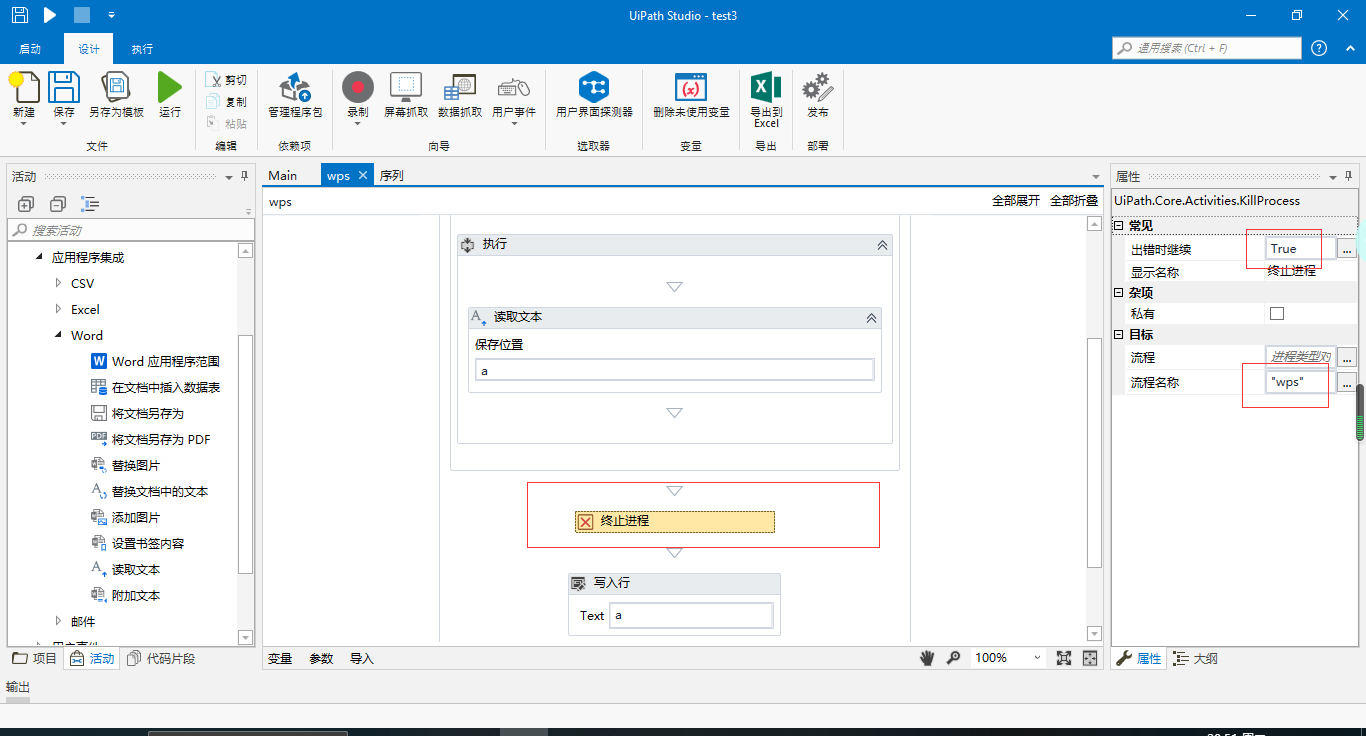1366x736 pixels.
Task: Open the 导入 (Imports) panel
Action: point(361,658)
